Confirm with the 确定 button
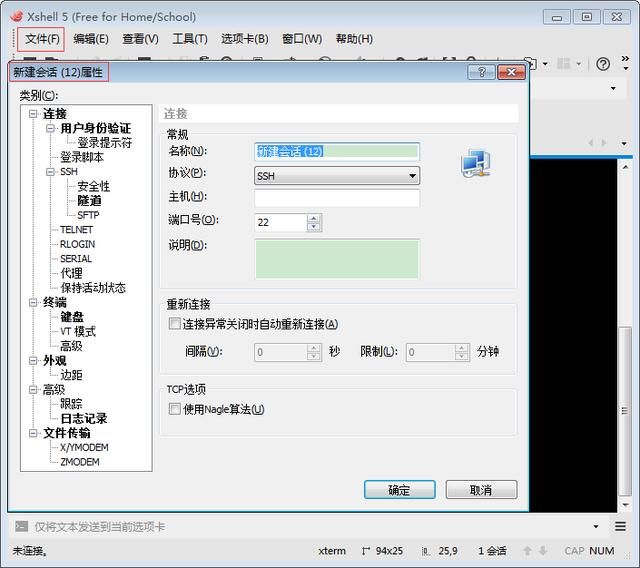 tap(400, 489)
